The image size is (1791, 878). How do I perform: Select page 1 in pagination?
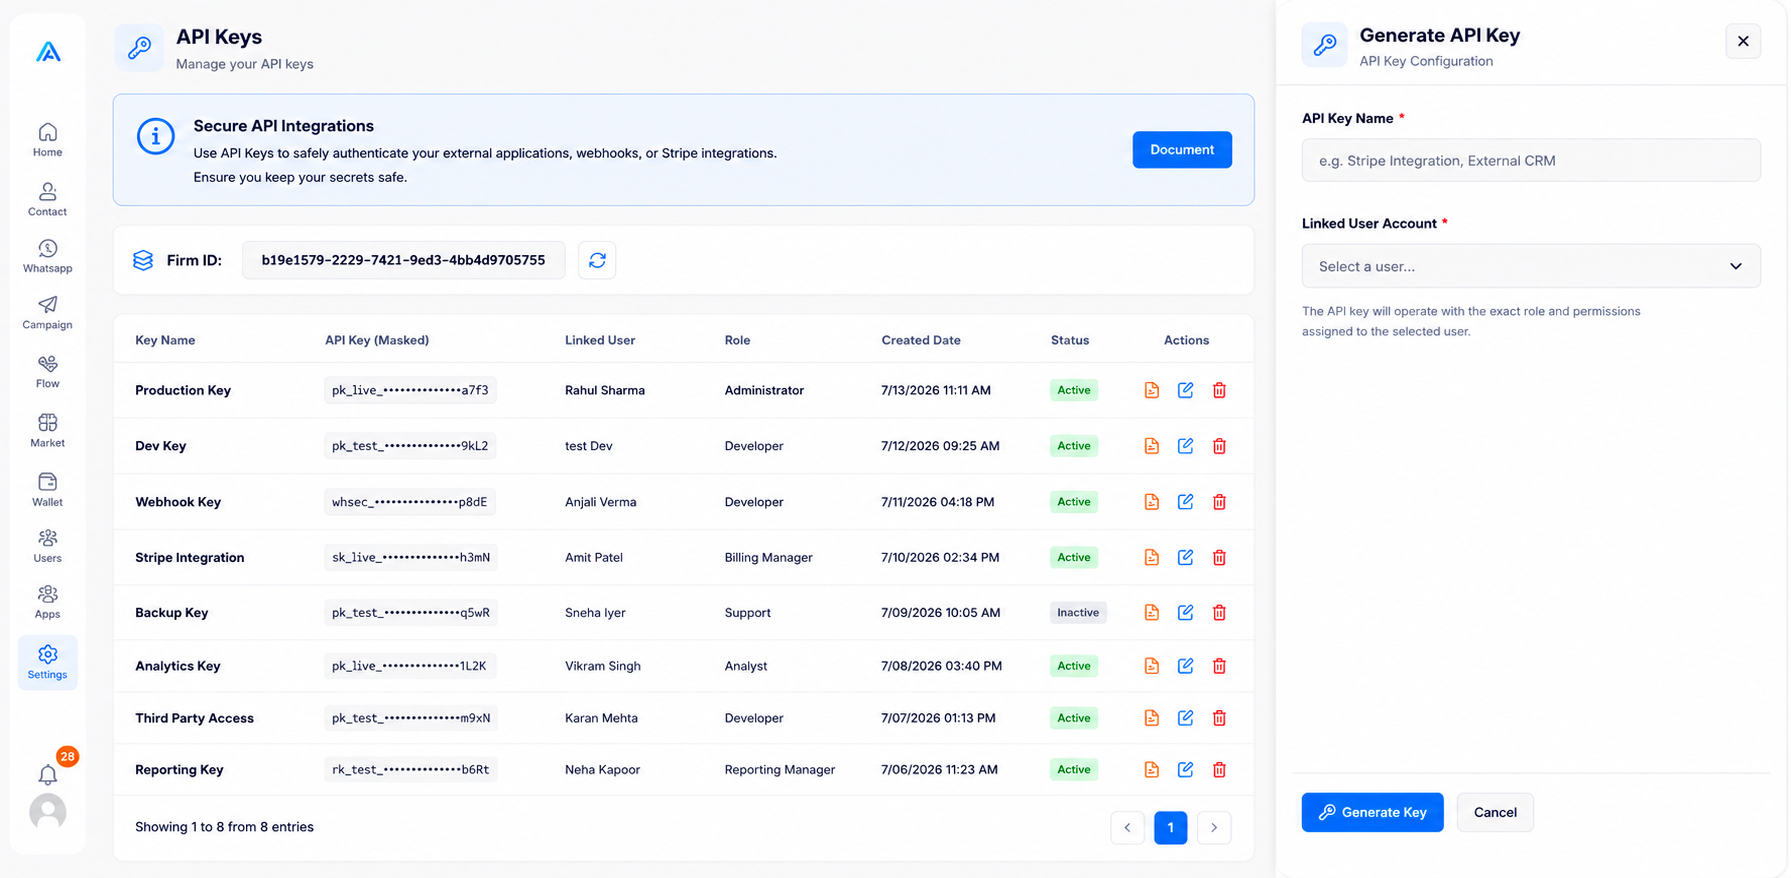1170,827
